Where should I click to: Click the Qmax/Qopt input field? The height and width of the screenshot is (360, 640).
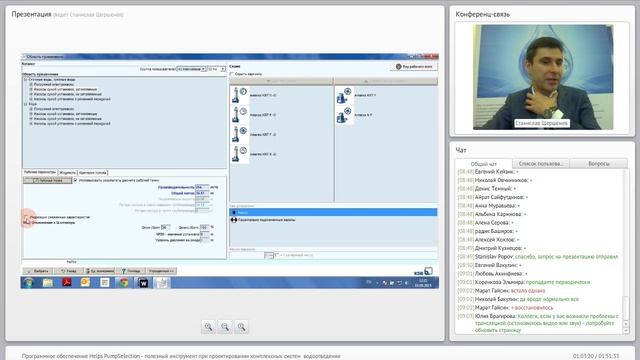click(x=204, y=227)
